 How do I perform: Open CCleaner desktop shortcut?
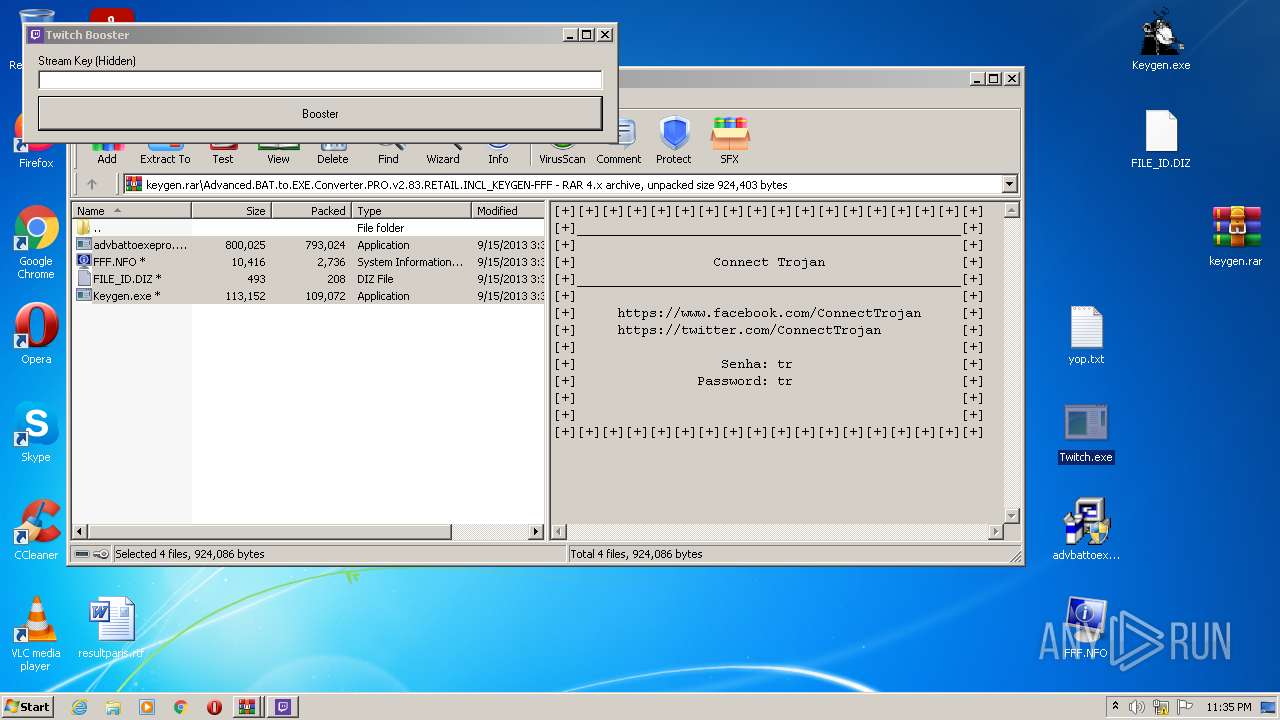click(36, 530)
